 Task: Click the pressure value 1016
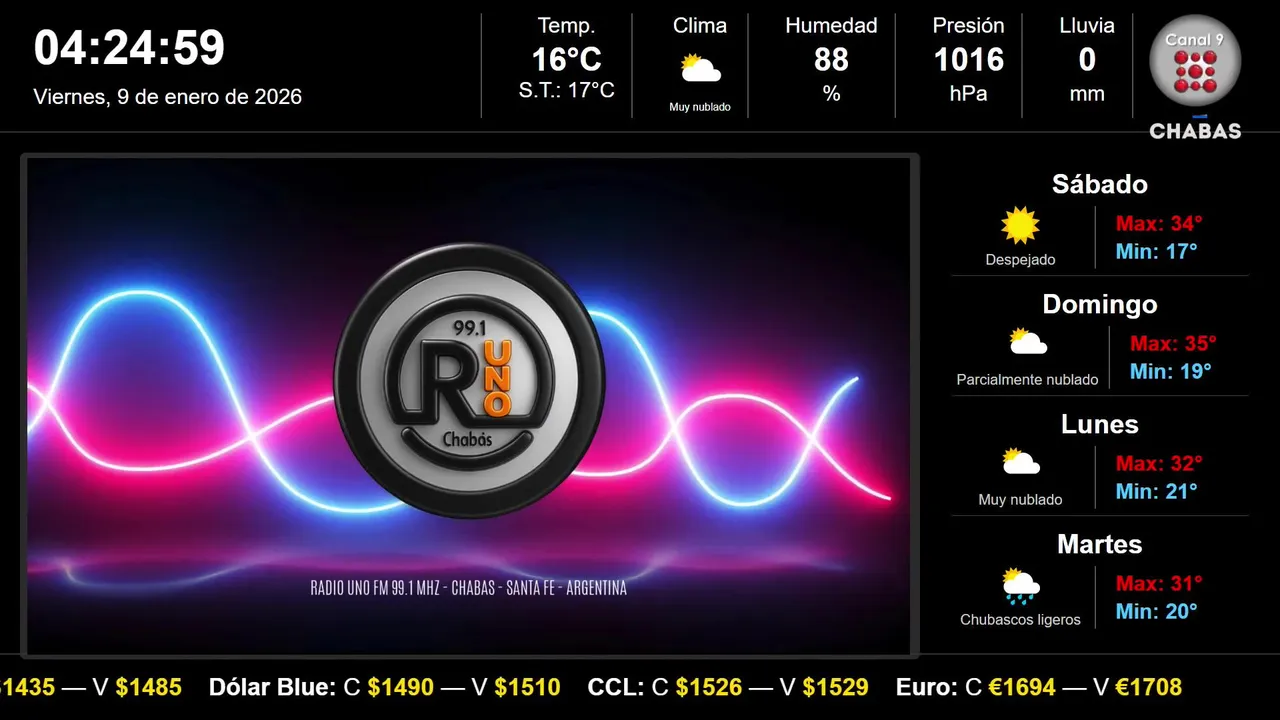(968, 60)
